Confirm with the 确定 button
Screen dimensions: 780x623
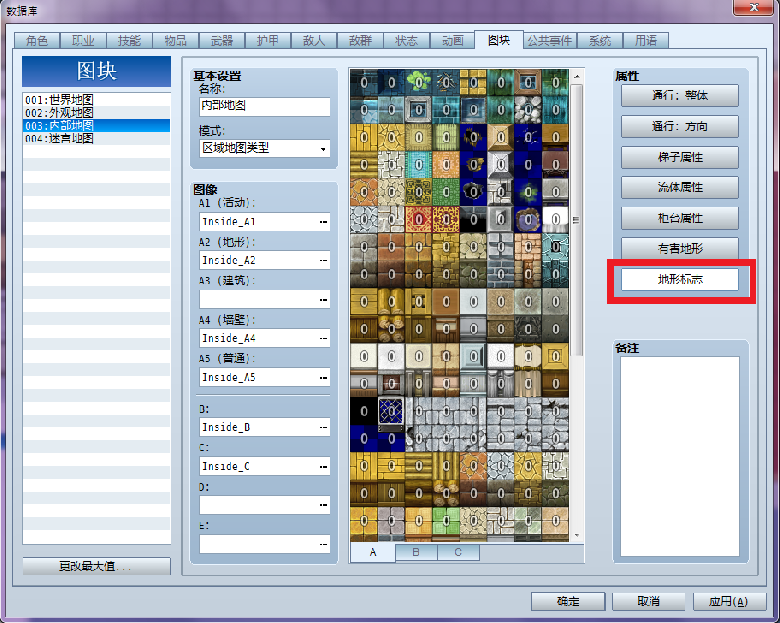click(568, 602)
